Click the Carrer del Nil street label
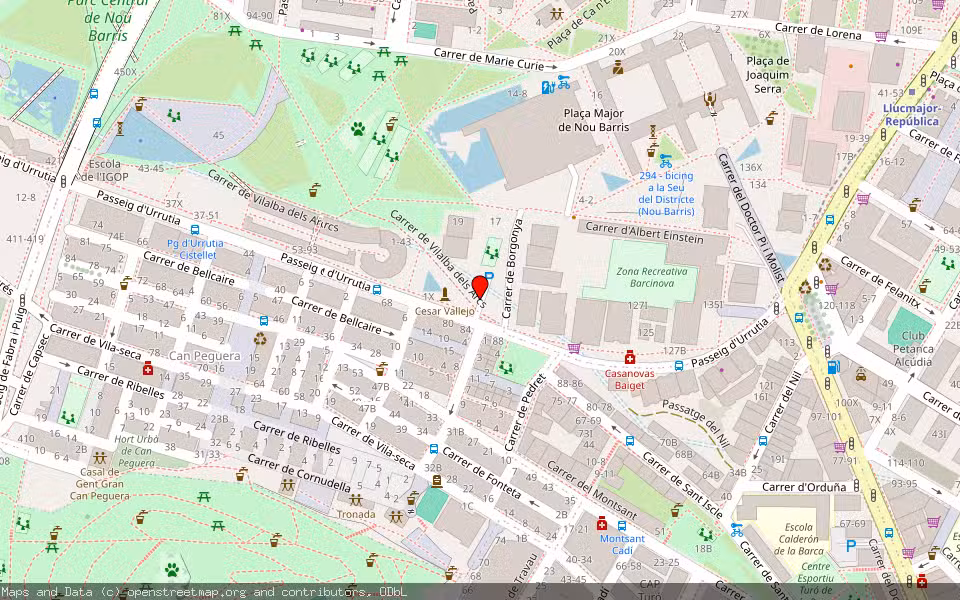Screen dimensions: 960x600 point(782,402)
